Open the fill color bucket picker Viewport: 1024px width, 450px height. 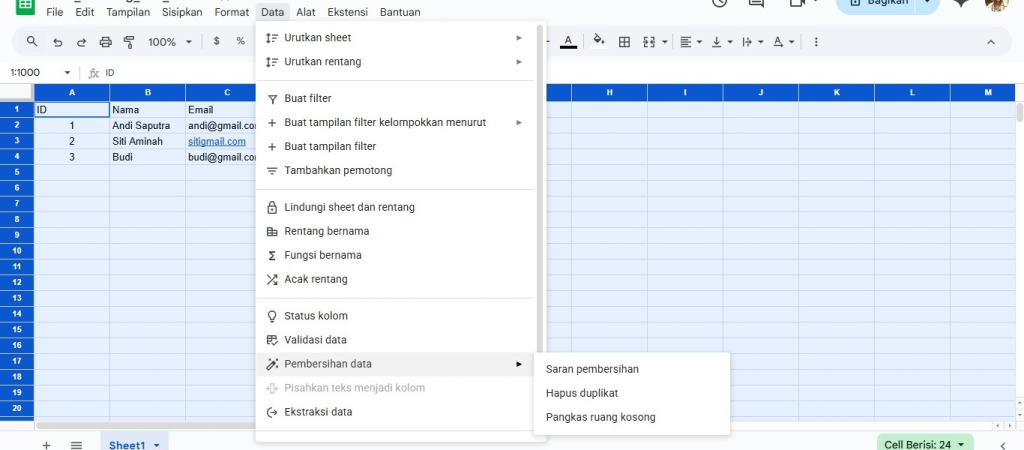(598, 42)
